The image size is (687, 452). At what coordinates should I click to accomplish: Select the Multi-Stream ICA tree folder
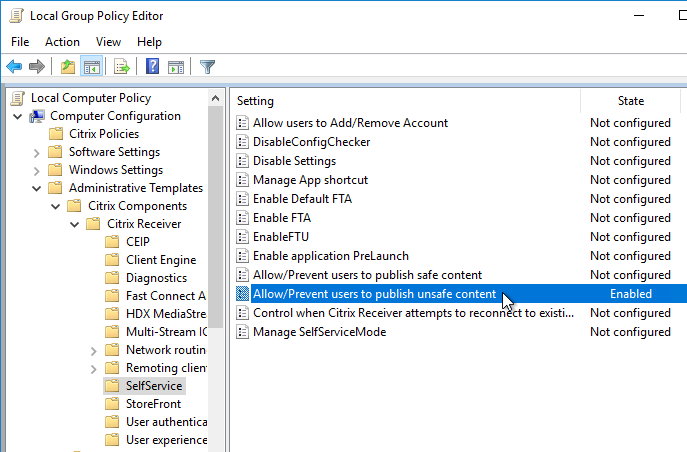(166, 332)
